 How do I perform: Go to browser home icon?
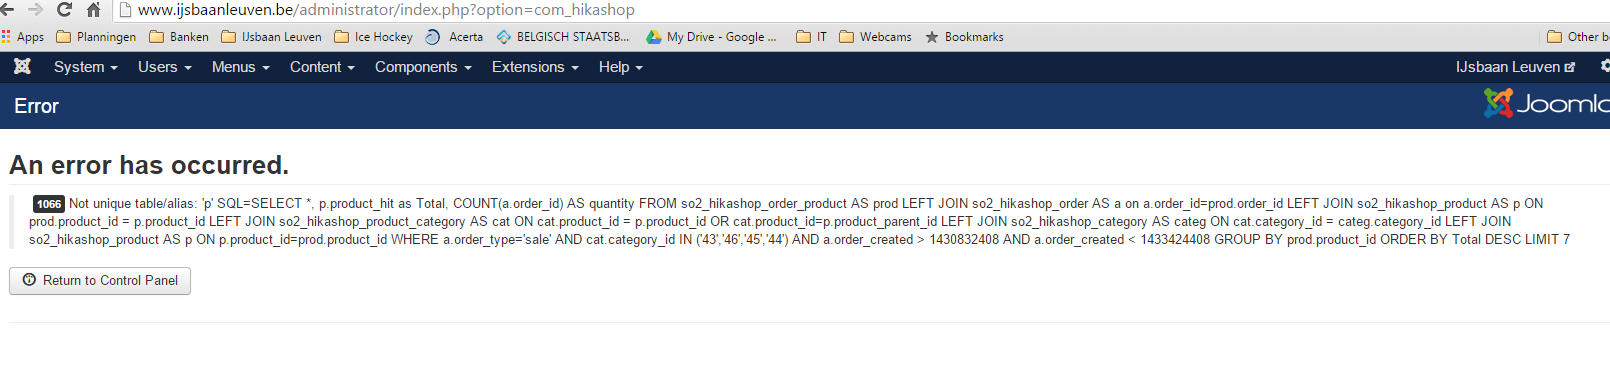click(x=94, y=10)
